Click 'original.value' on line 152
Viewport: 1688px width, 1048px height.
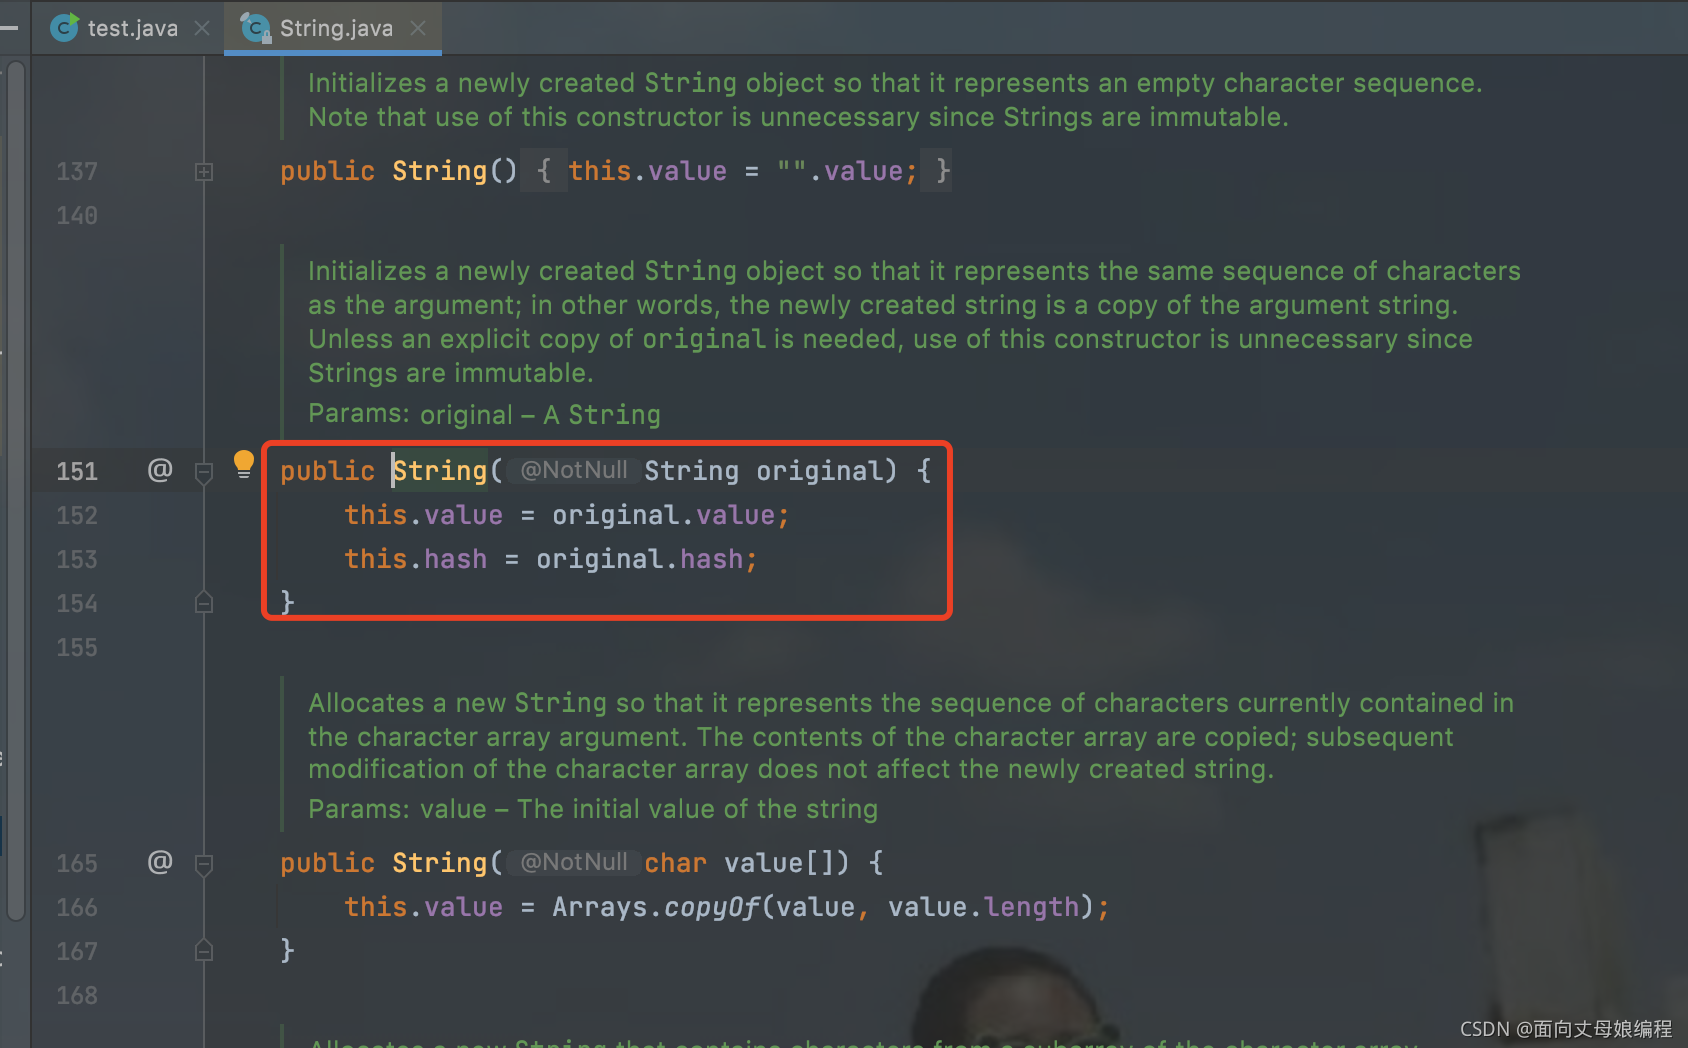pos(664,515)
